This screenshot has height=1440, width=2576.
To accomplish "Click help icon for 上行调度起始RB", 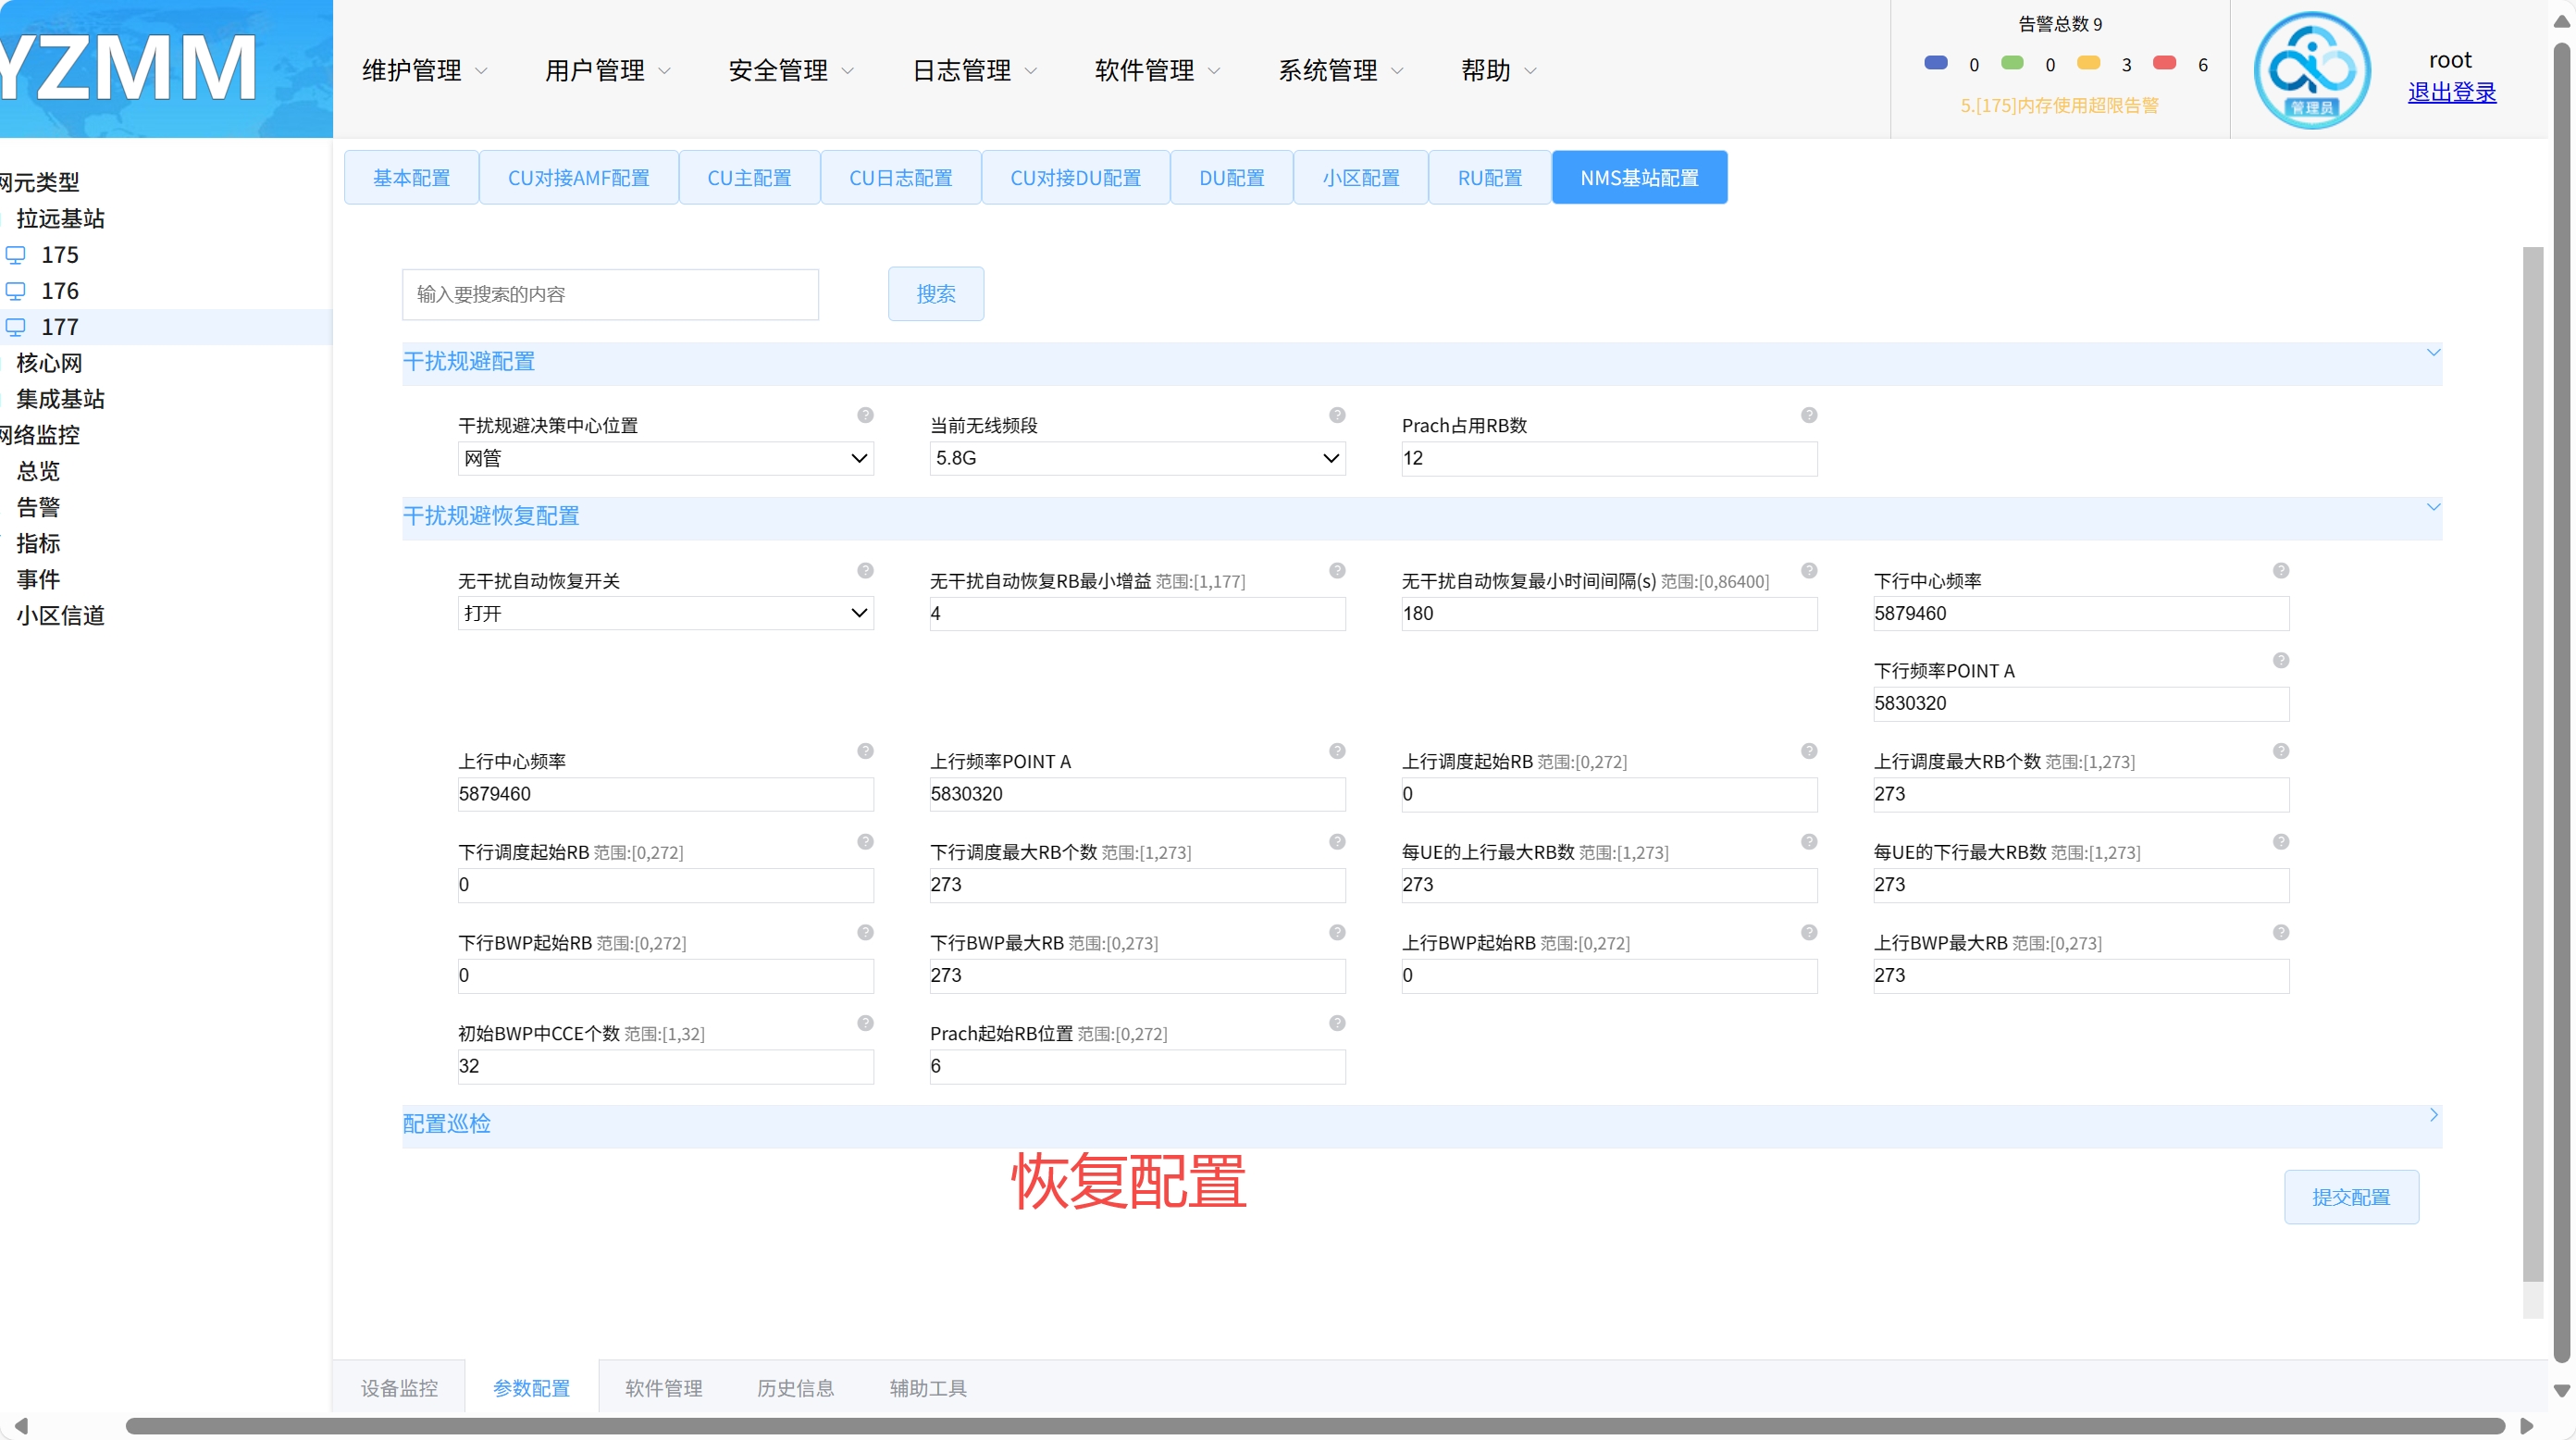I will click(1809, 751).
